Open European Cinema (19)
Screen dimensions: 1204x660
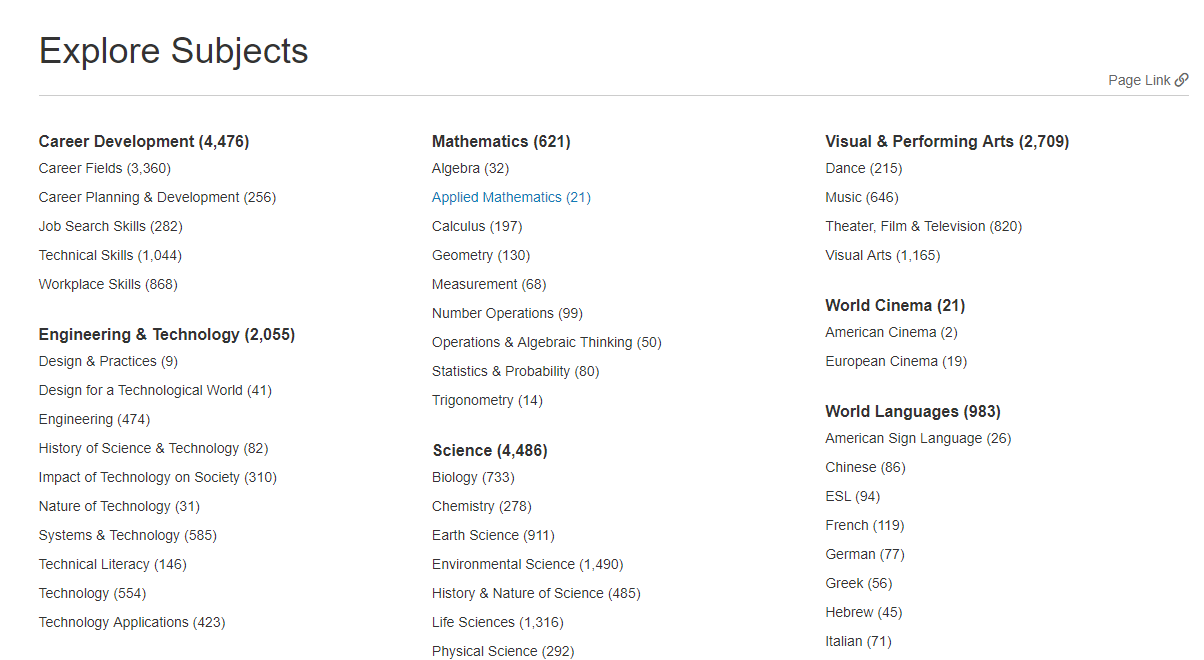[896, 361]
